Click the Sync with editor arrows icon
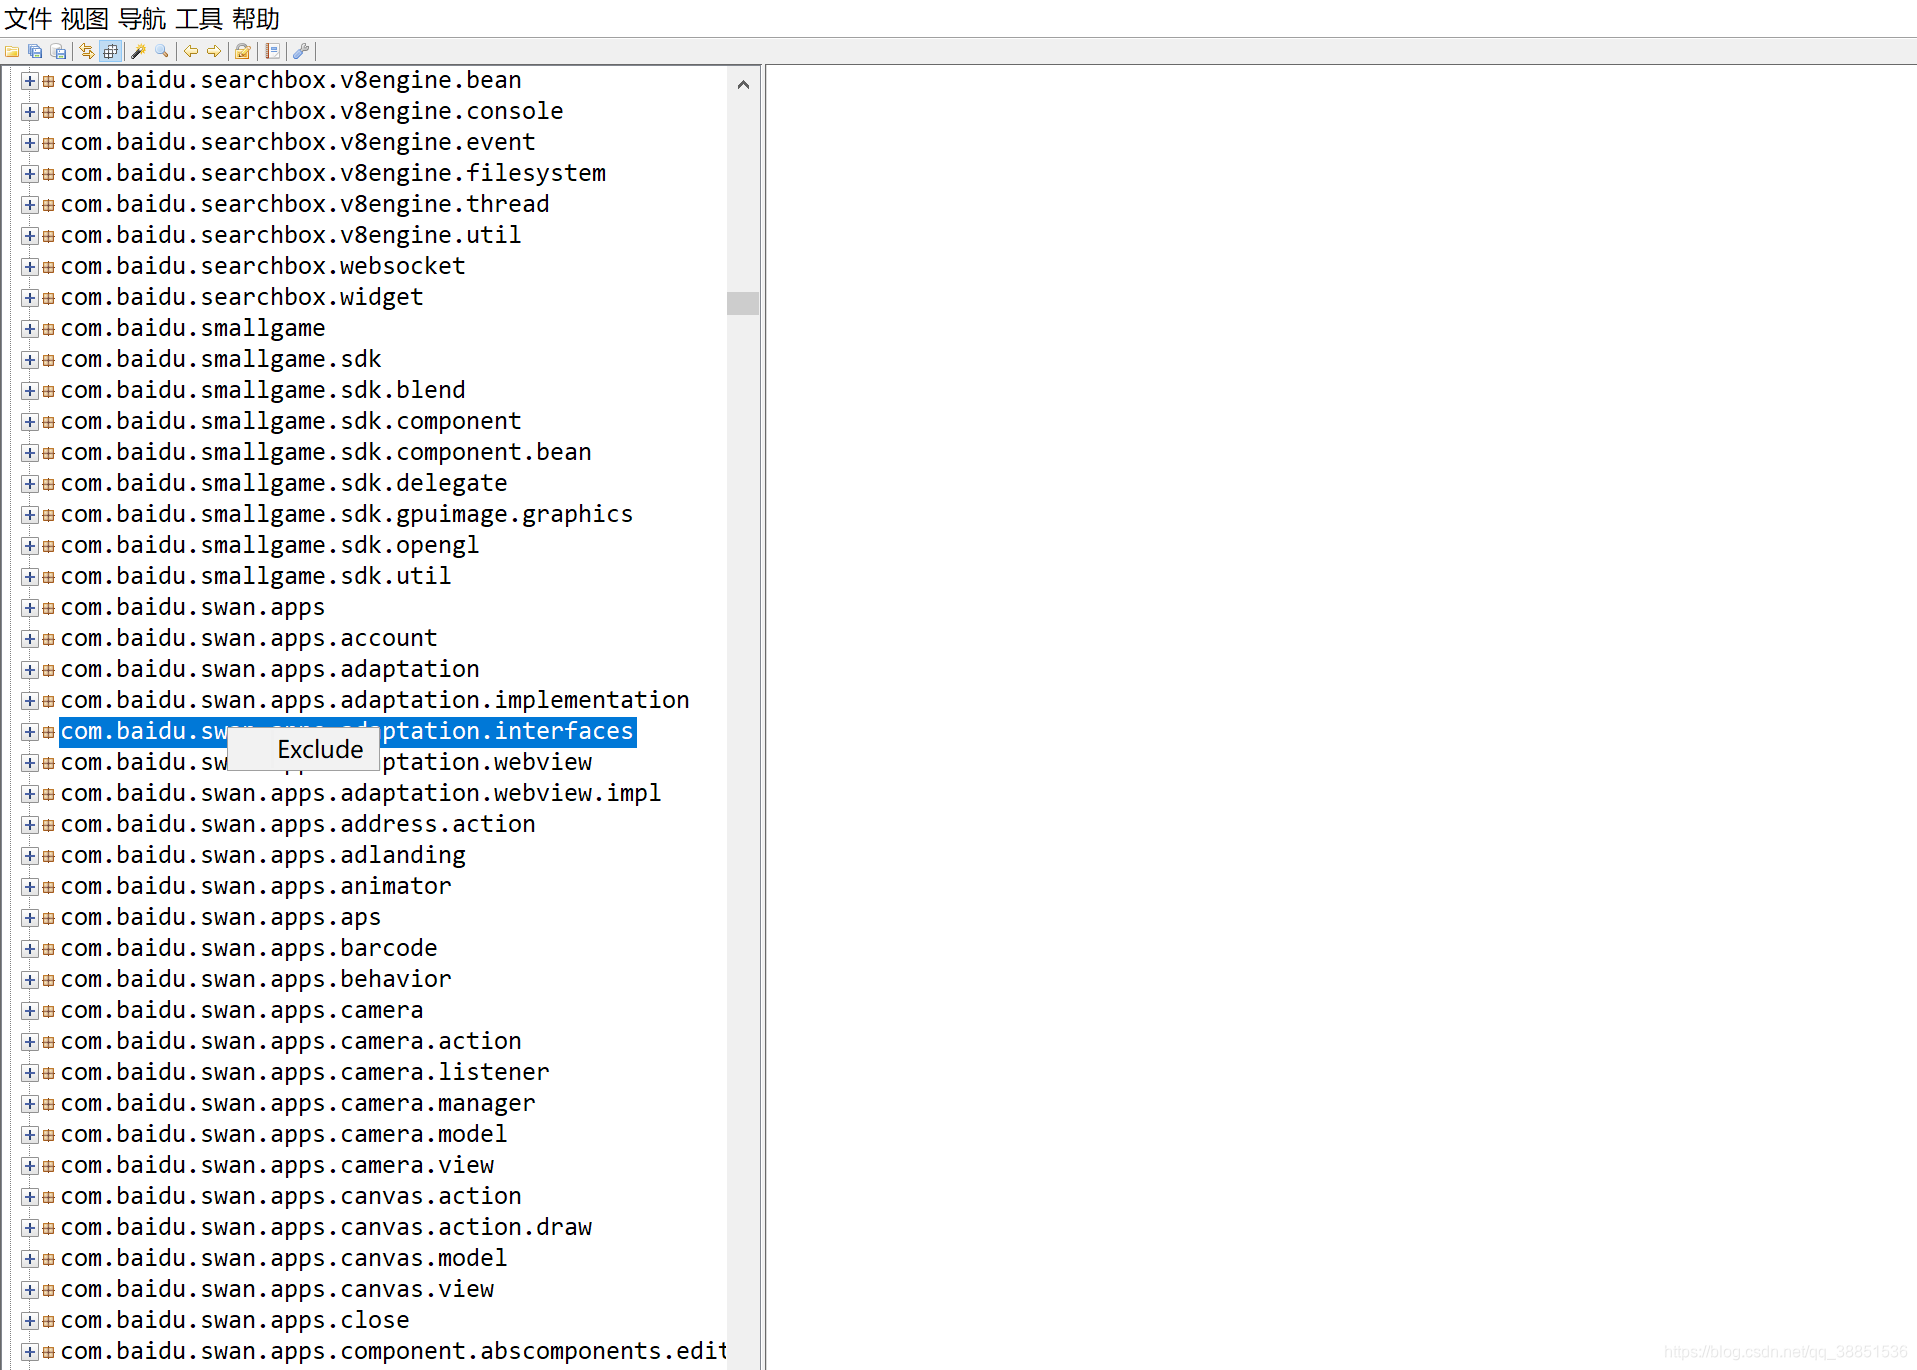Screen dimensions: 1917x1370 point(87,51)
